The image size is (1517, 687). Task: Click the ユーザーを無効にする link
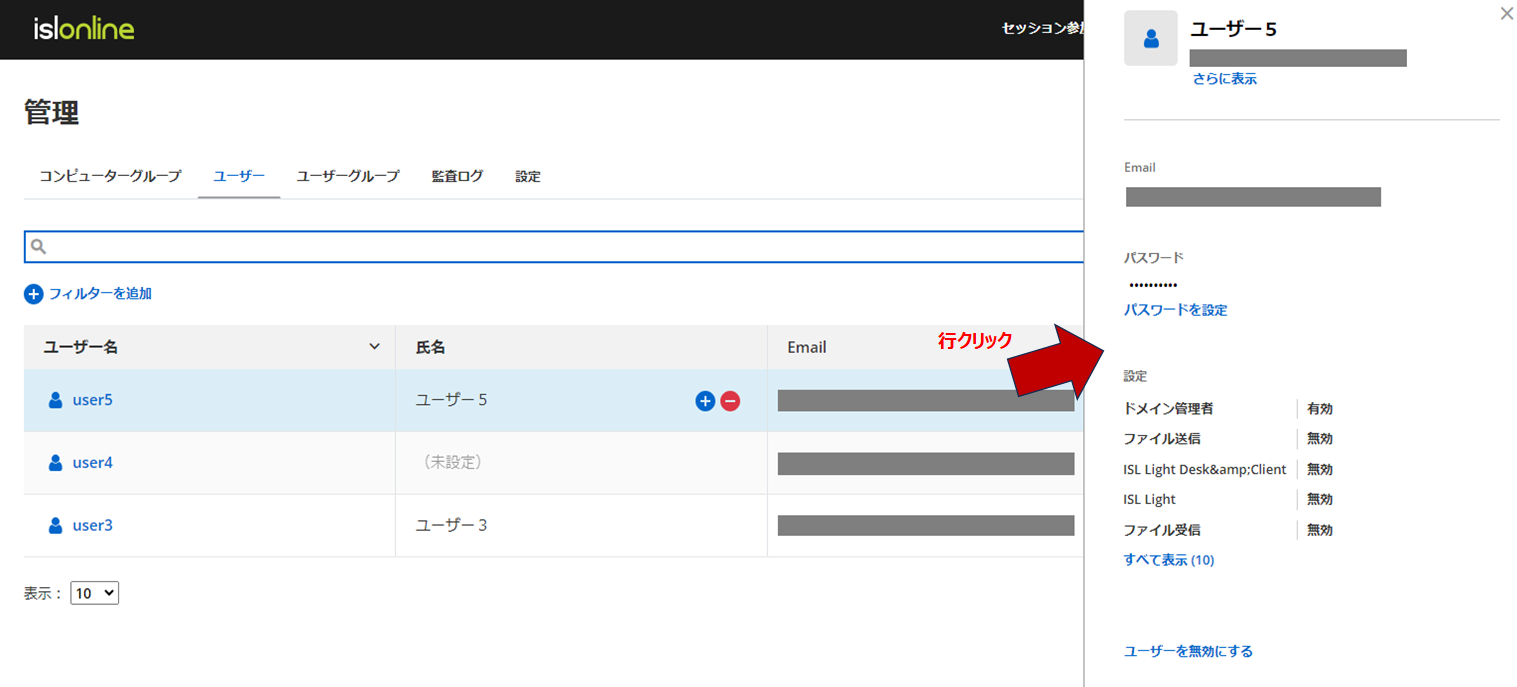[x=1188, y=651]
